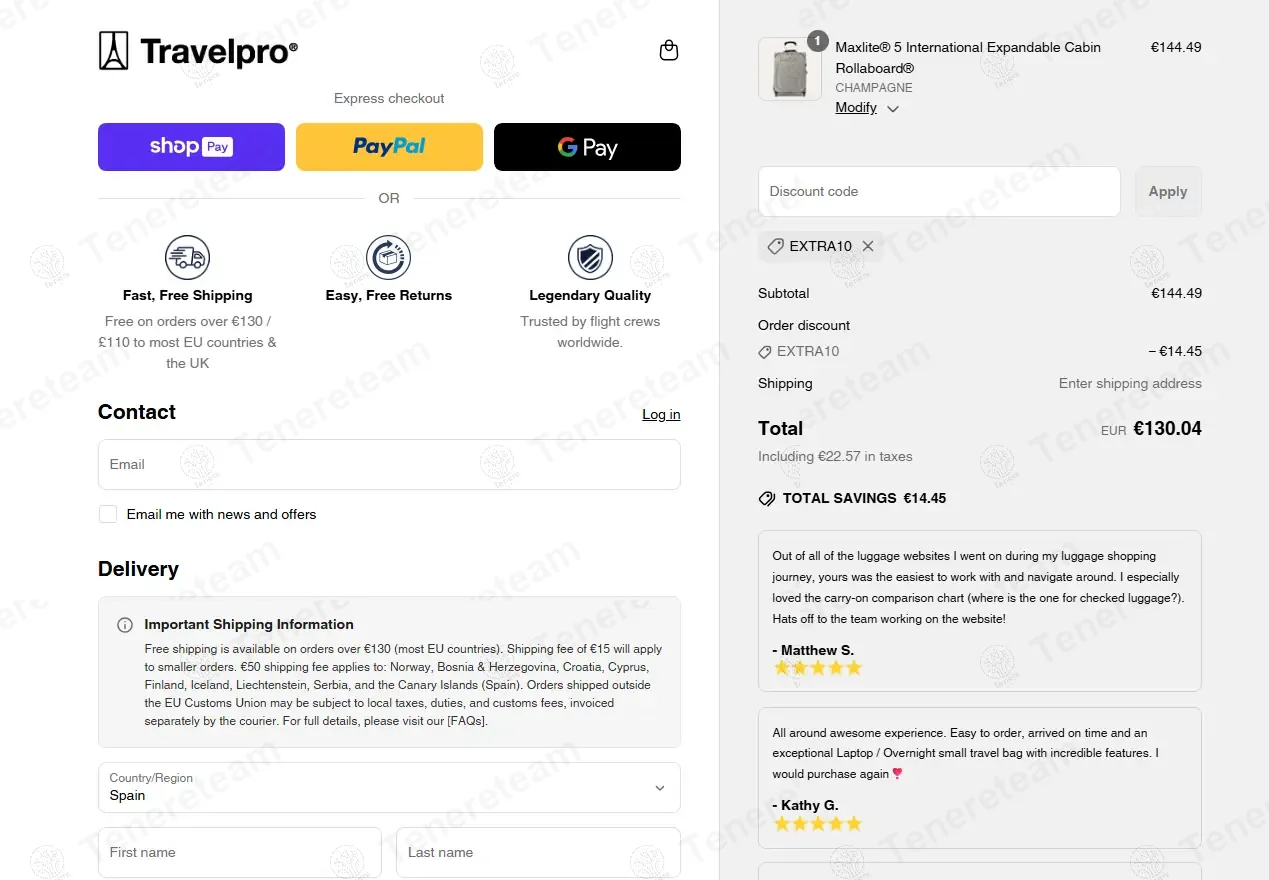Click the Easy, Free Returns icon

point(388,258)
